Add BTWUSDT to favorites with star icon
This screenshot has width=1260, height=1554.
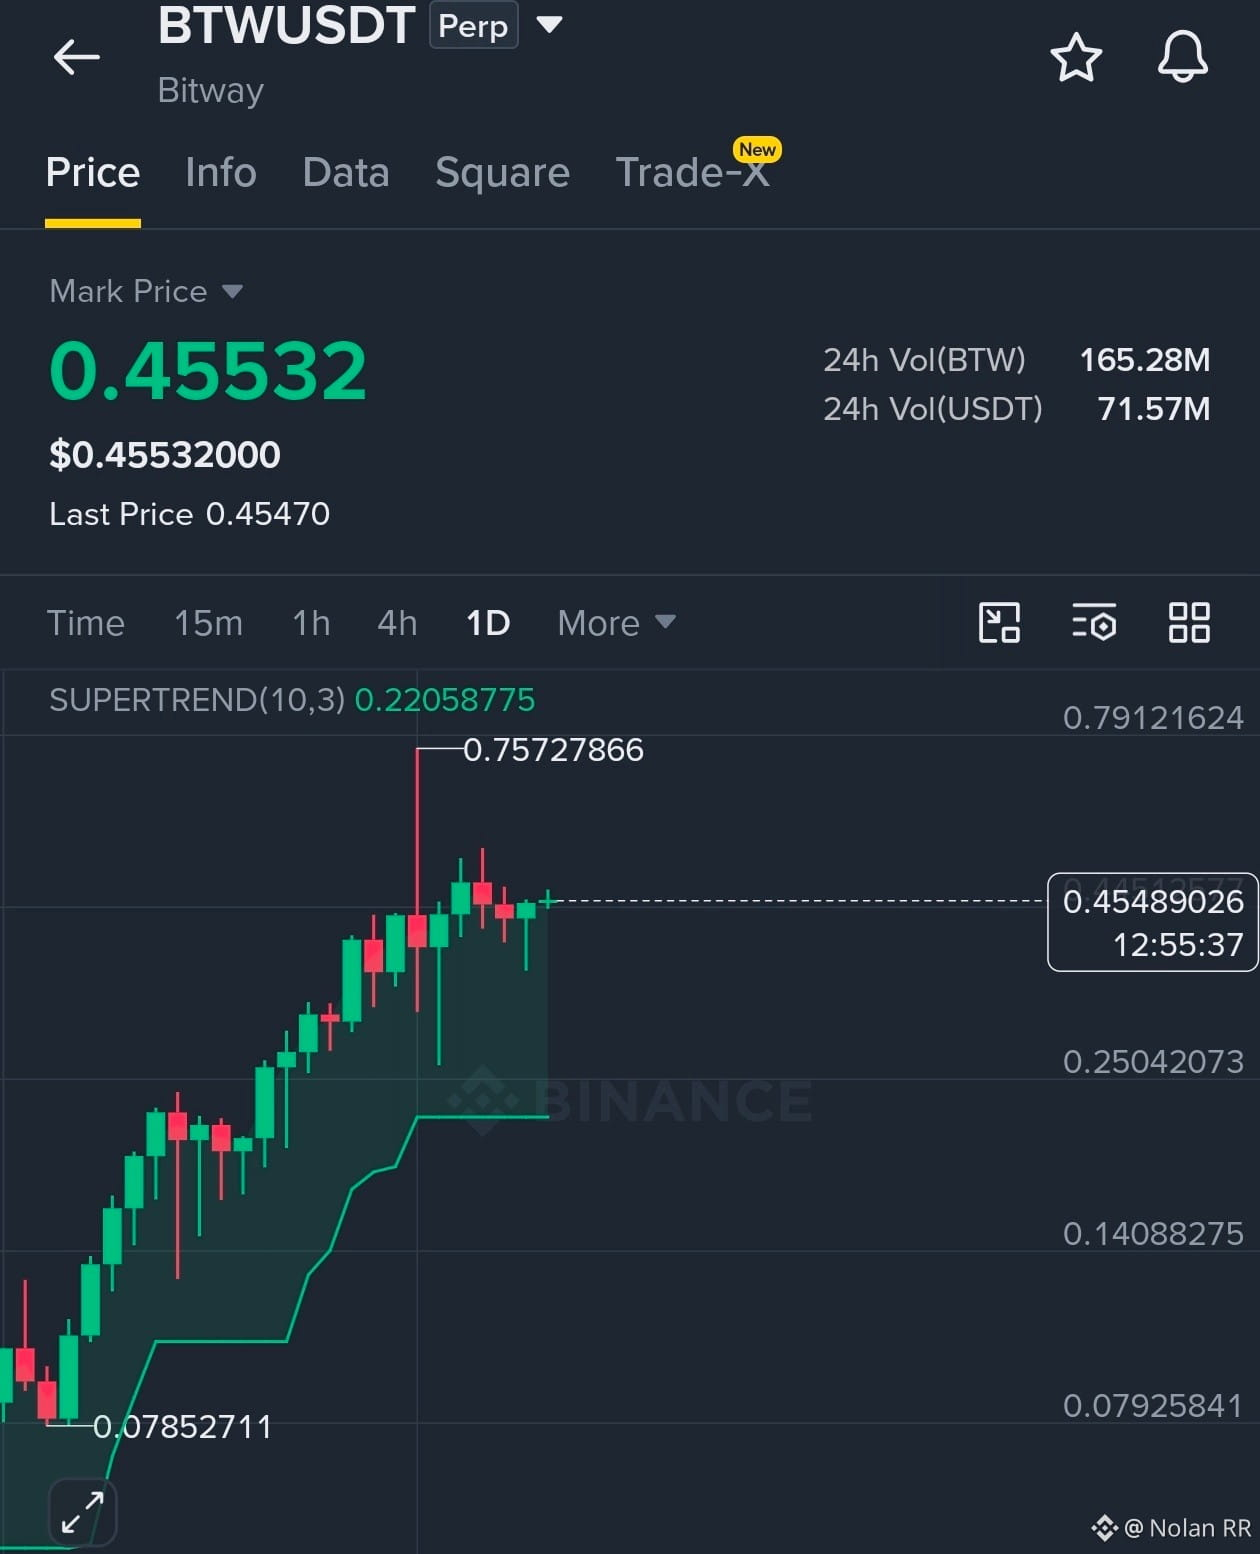click(x=1076, y=57)
